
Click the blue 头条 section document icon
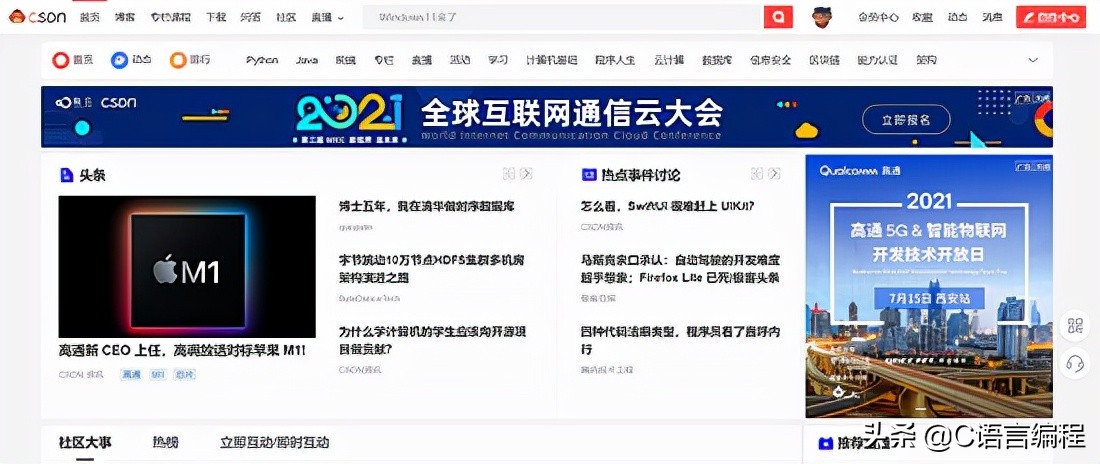[66, 175]
